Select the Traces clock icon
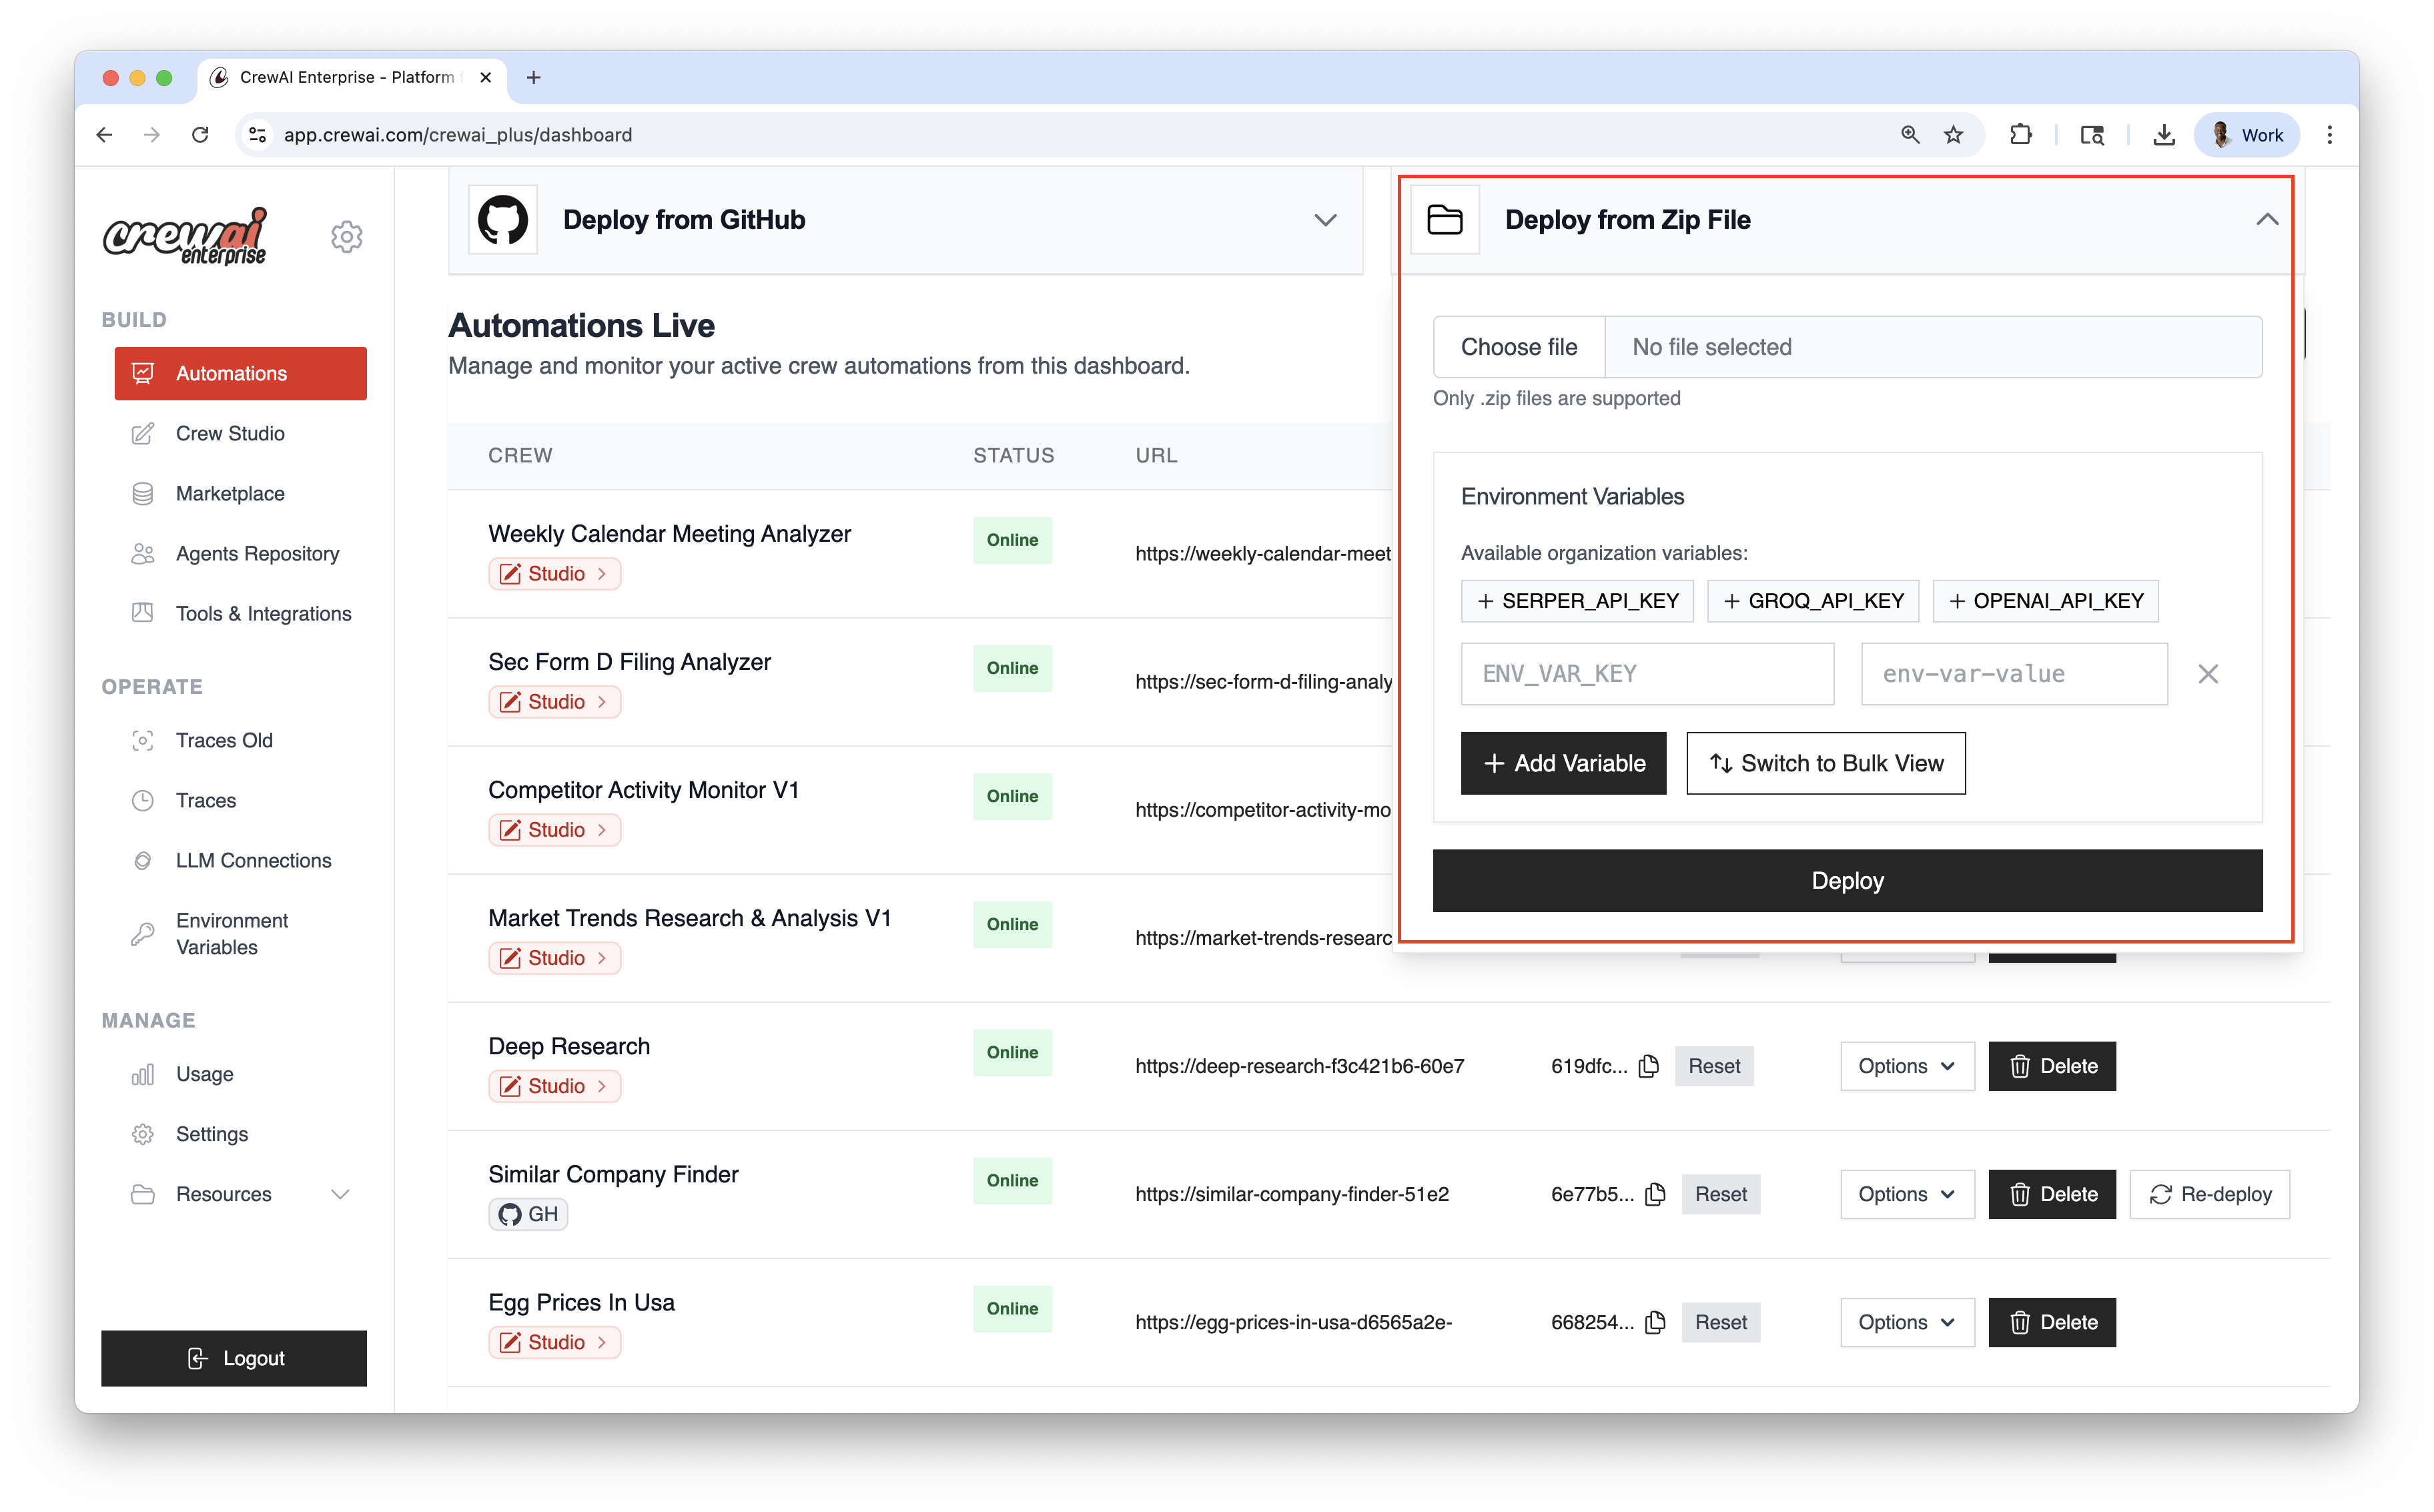Image resolution: width=2434 pixels, height=1512 pixels. (x=143, y=800)
